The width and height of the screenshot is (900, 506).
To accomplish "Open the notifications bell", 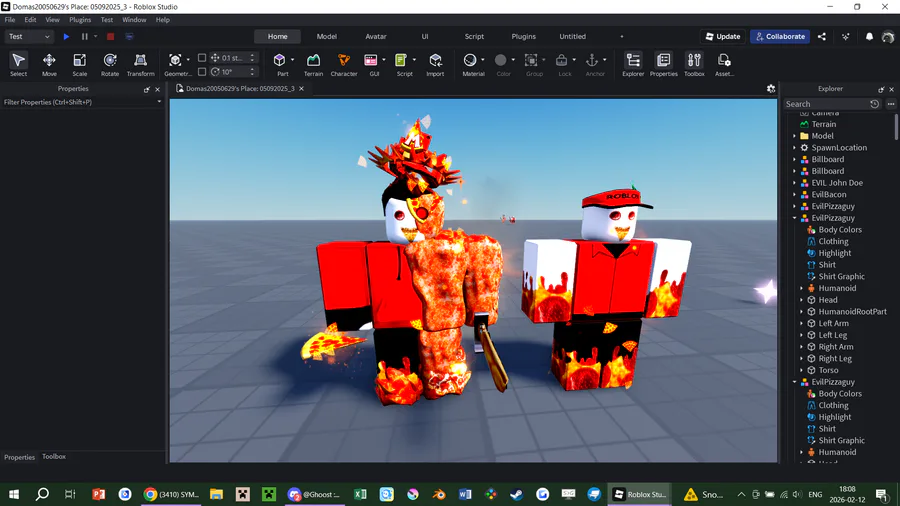I will (x=869, y=36).
